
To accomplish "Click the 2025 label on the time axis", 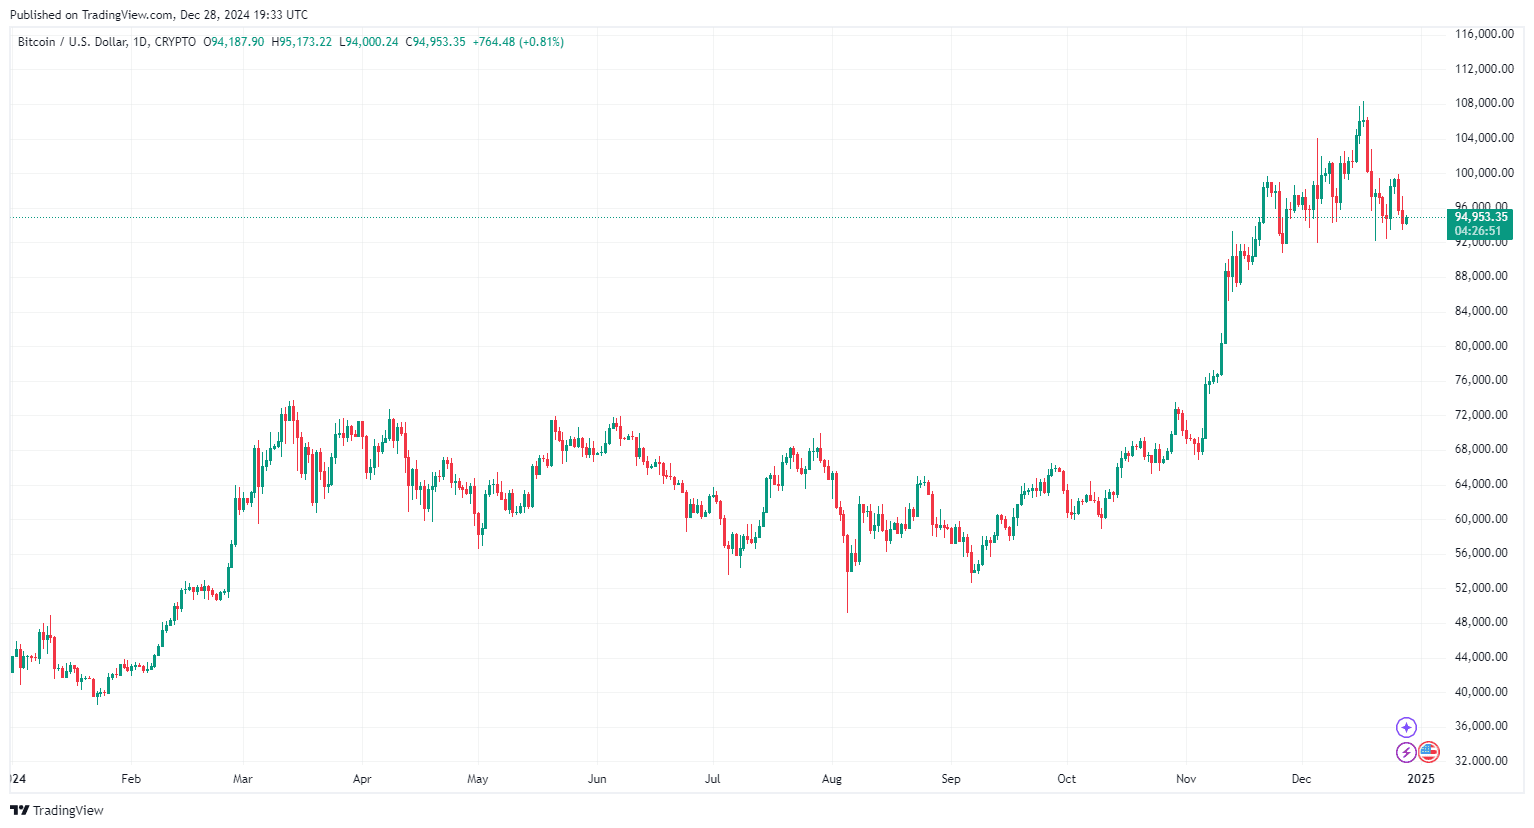I will click(1421, 779).
